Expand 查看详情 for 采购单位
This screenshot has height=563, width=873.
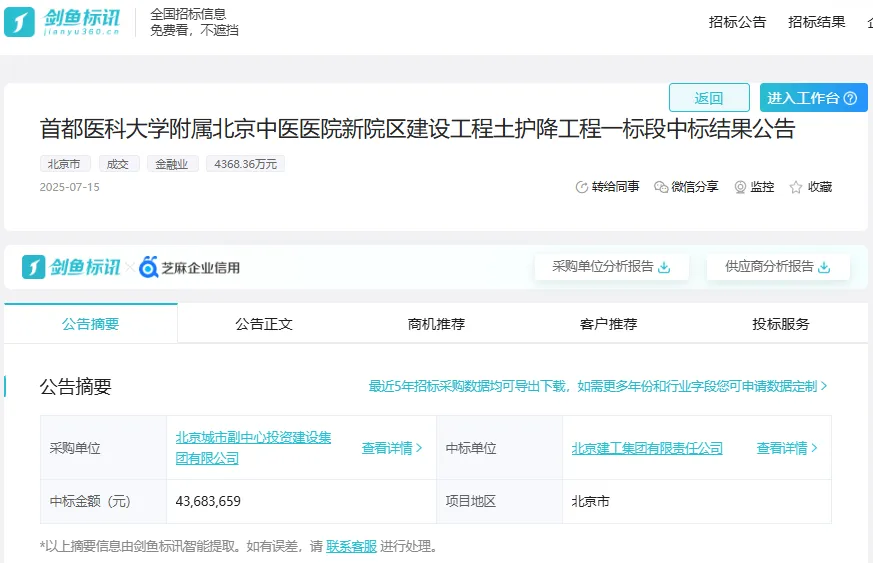tap(392, 448)
